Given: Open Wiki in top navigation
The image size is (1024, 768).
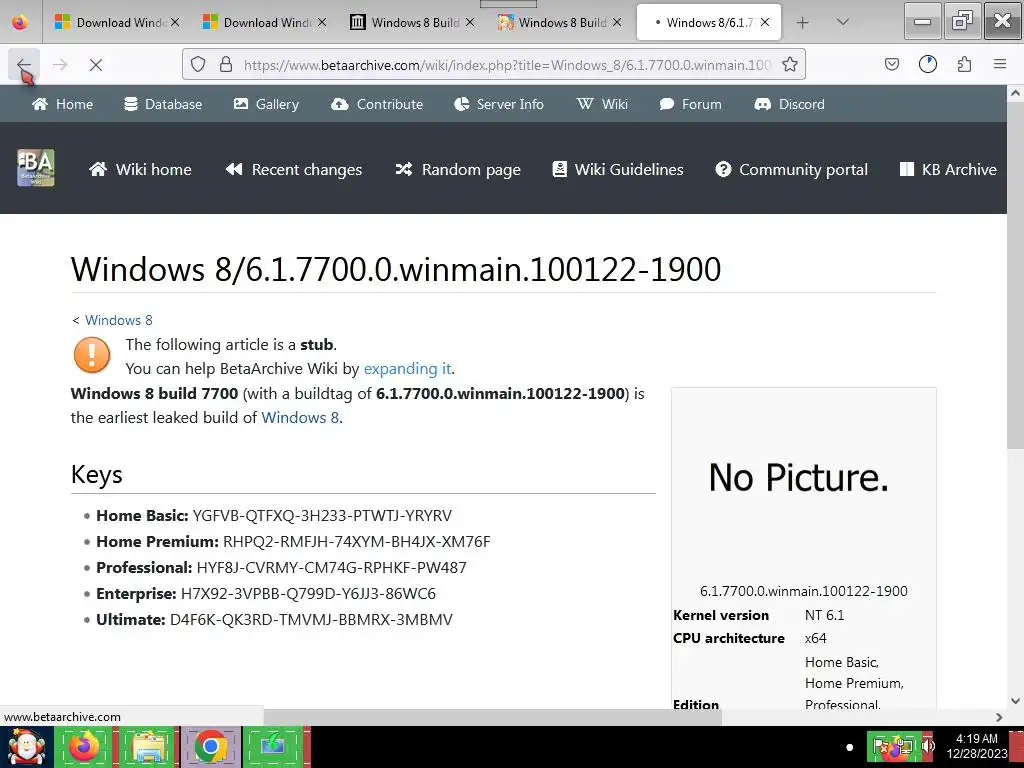Looking at the screenshot, I should (602, 104).
